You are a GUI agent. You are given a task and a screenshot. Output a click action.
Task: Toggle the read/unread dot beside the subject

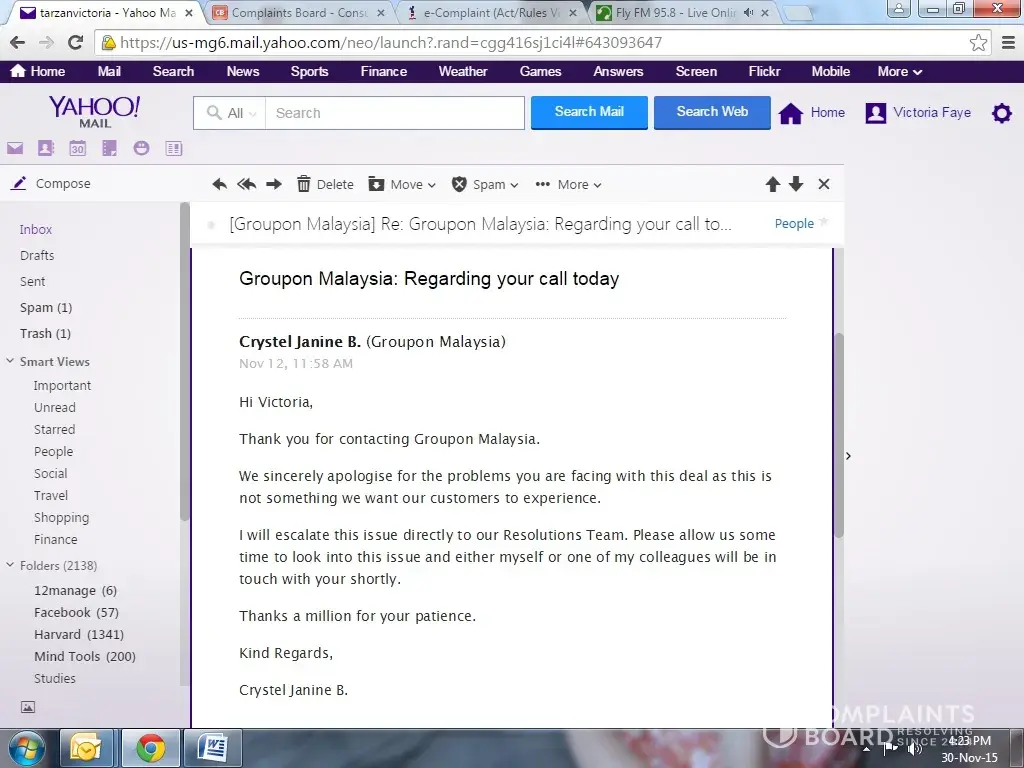(211, 225)
